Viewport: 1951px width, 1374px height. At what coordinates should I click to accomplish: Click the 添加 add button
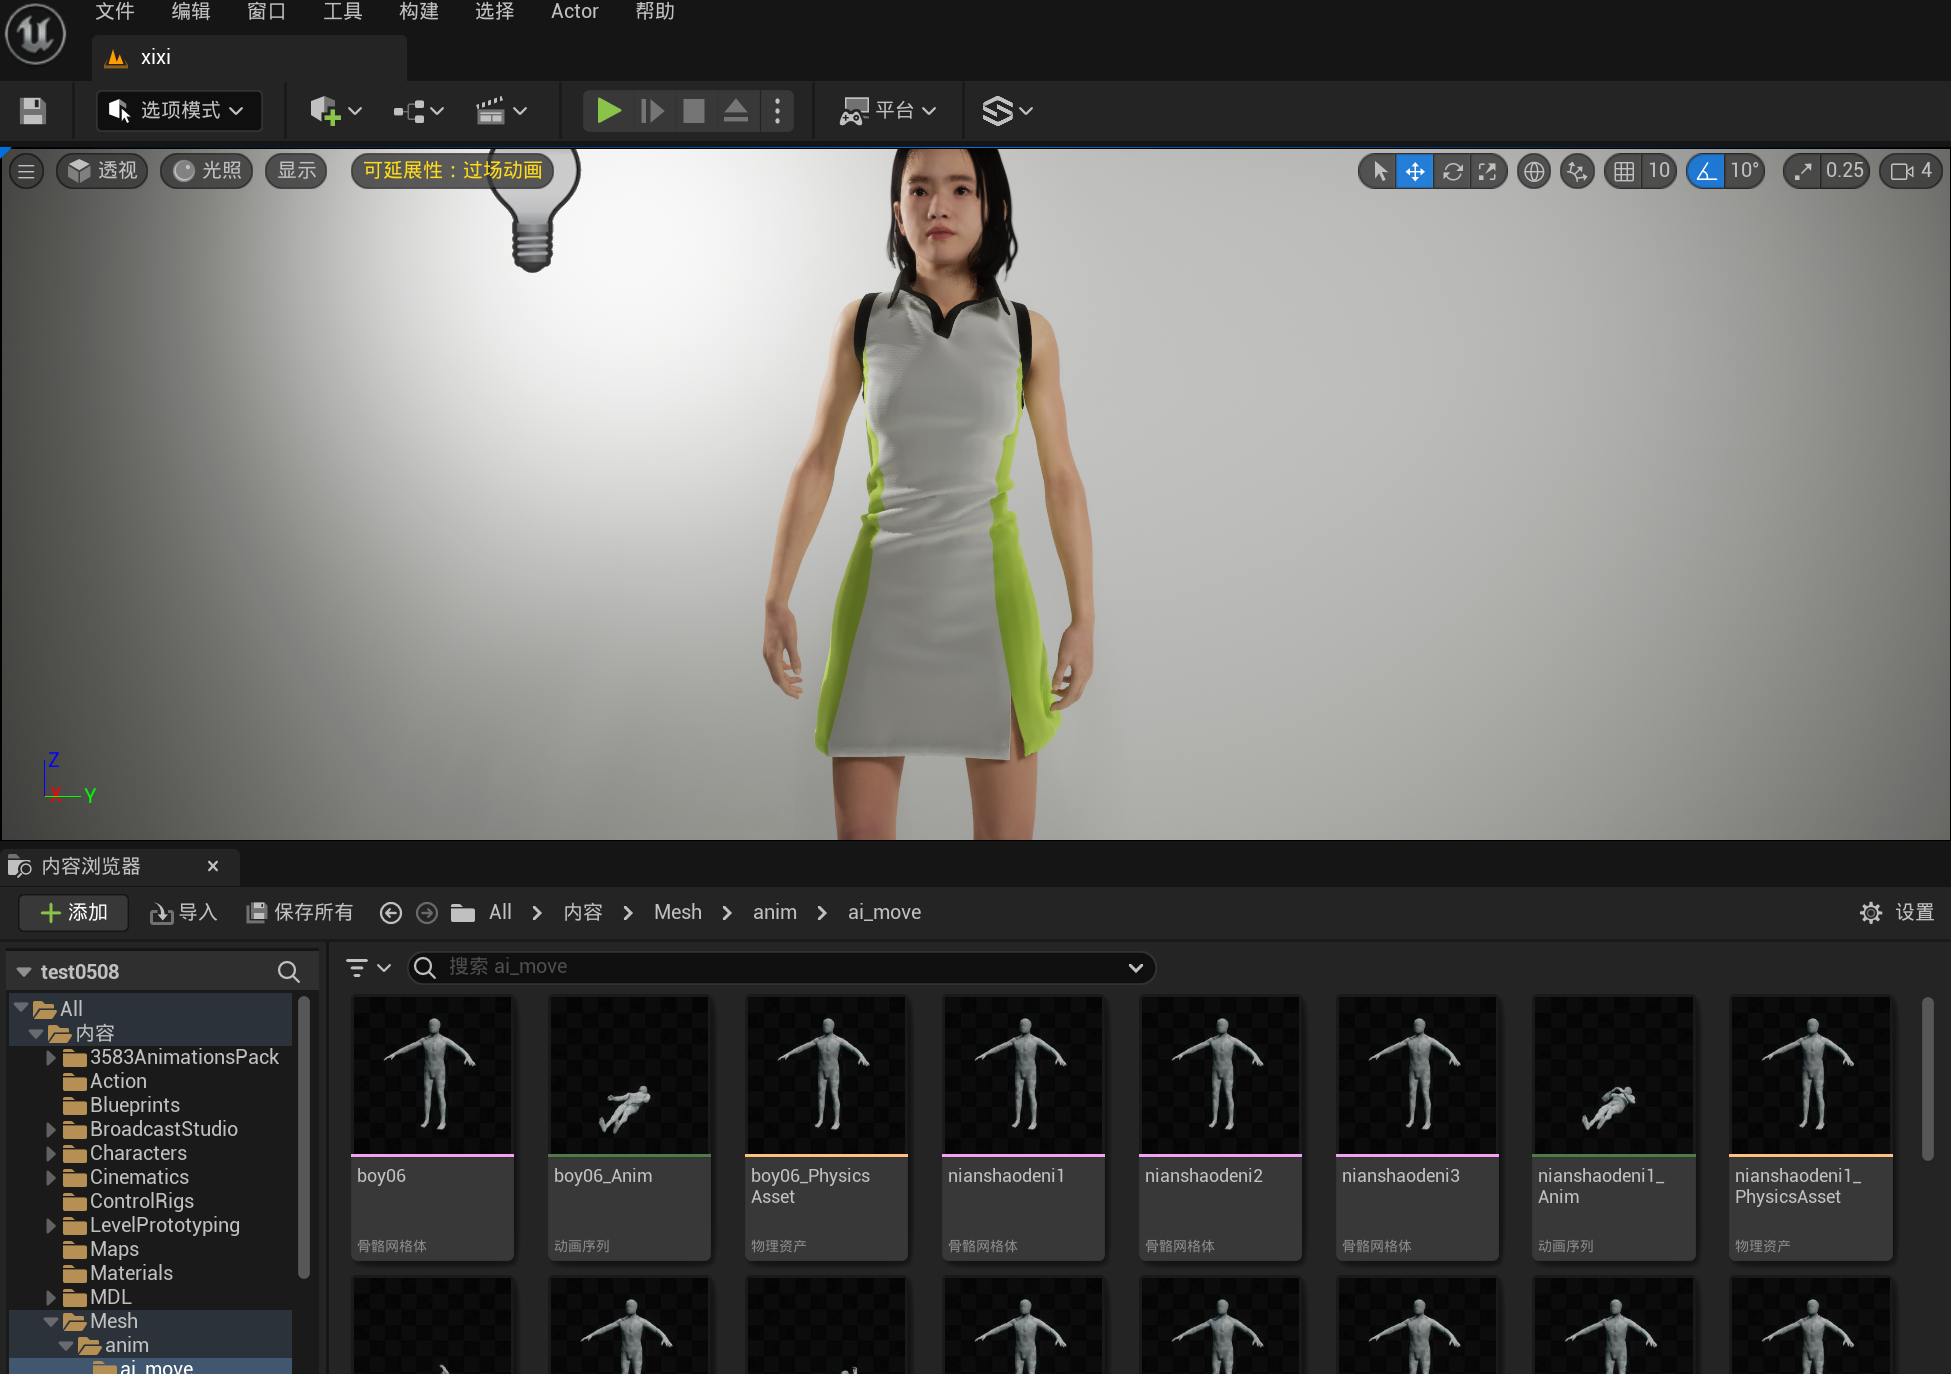coord(73,912)
